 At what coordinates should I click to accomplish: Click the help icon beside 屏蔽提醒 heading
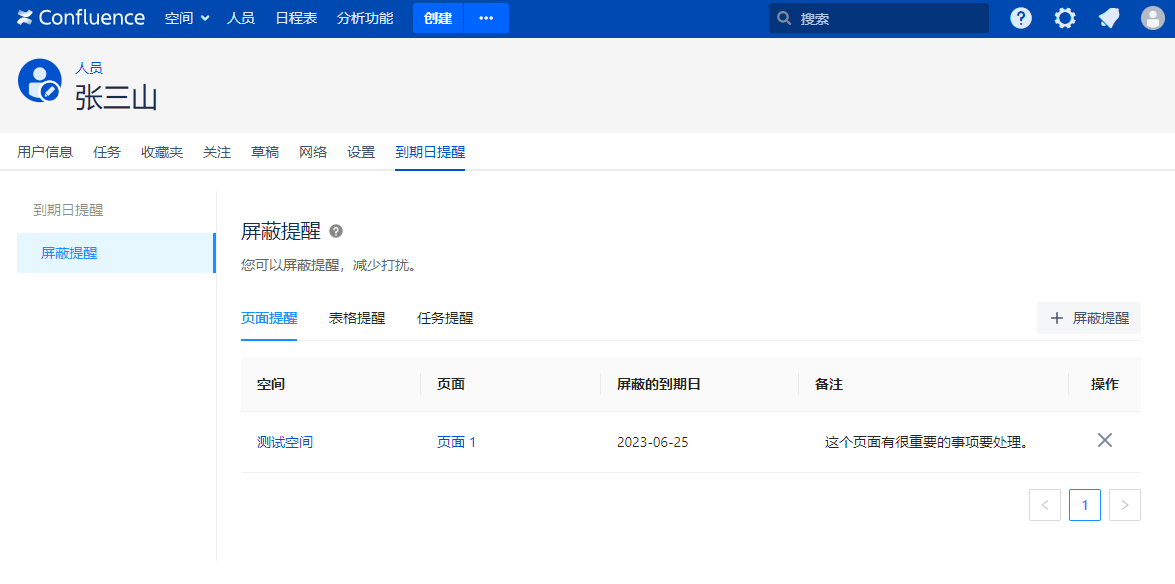336,231
